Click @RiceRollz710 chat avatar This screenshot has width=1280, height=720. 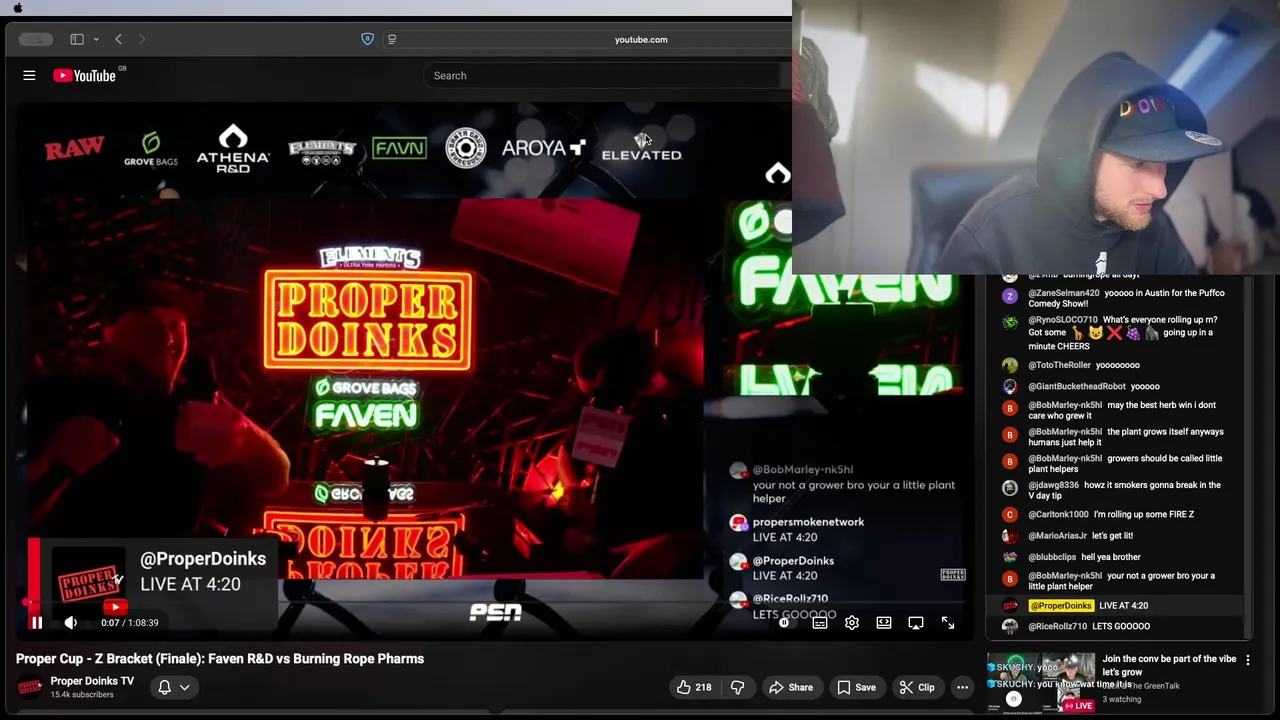[x=1010, y=627]
